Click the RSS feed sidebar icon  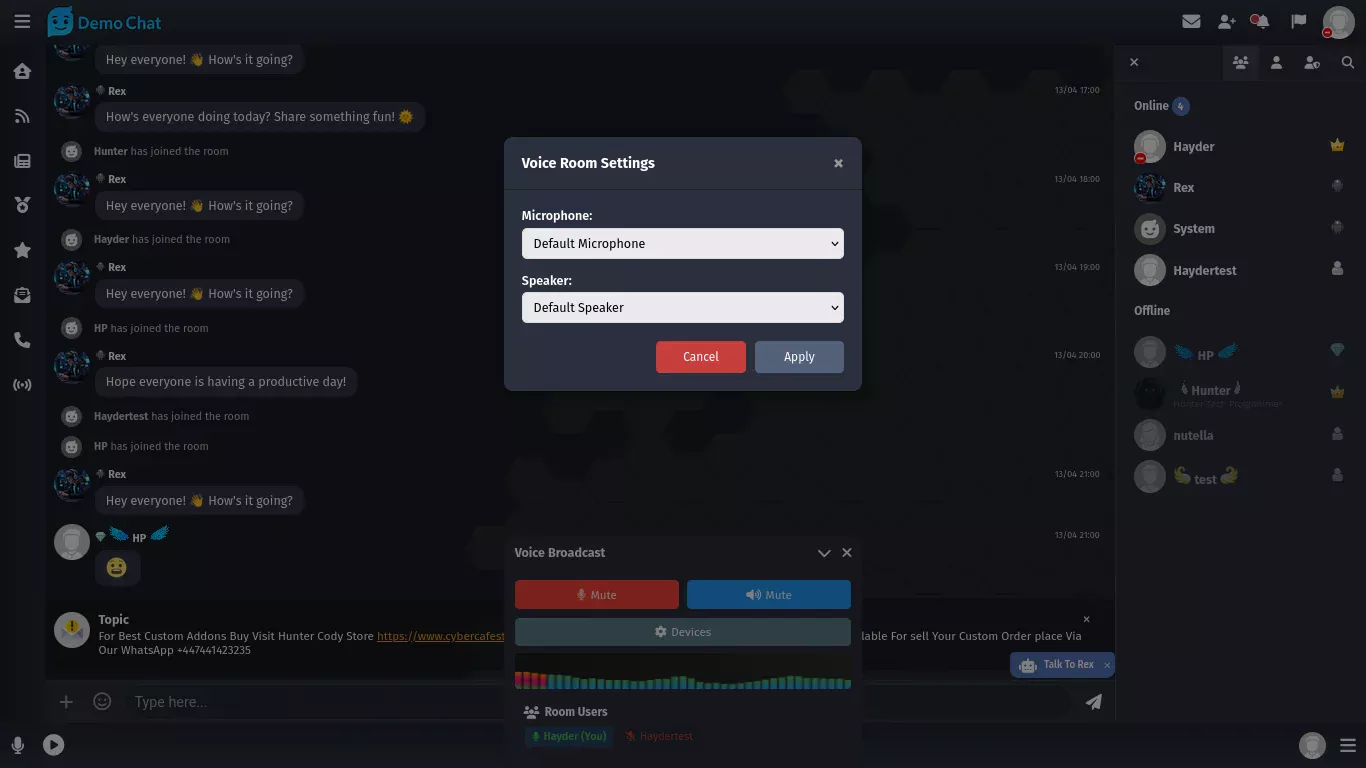pos(22,116)
